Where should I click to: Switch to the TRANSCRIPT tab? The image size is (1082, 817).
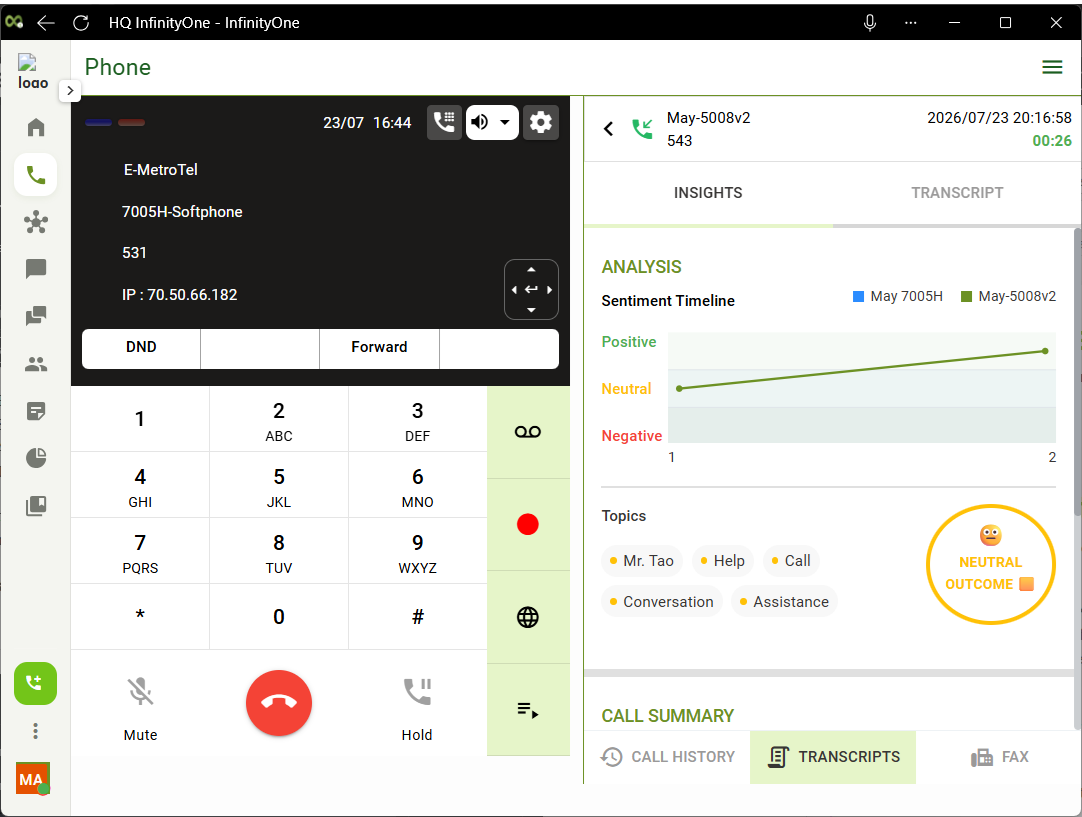click(x=956, y=193)
